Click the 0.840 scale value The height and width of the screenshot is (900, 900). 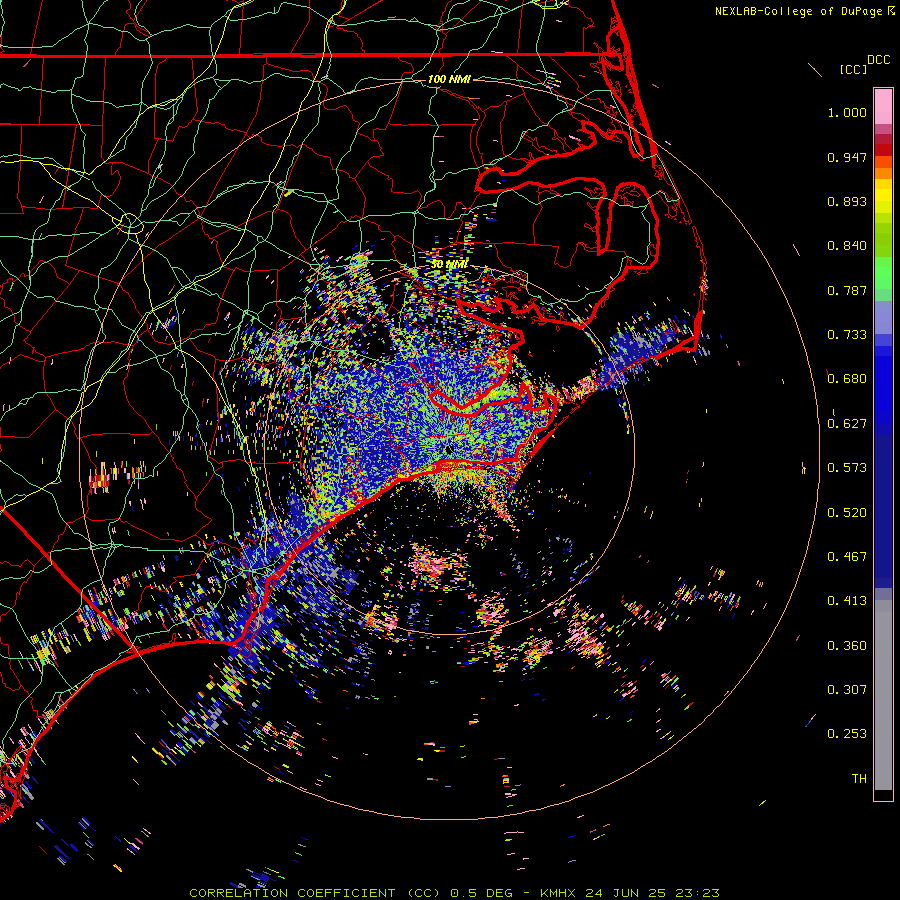(847, 246)
